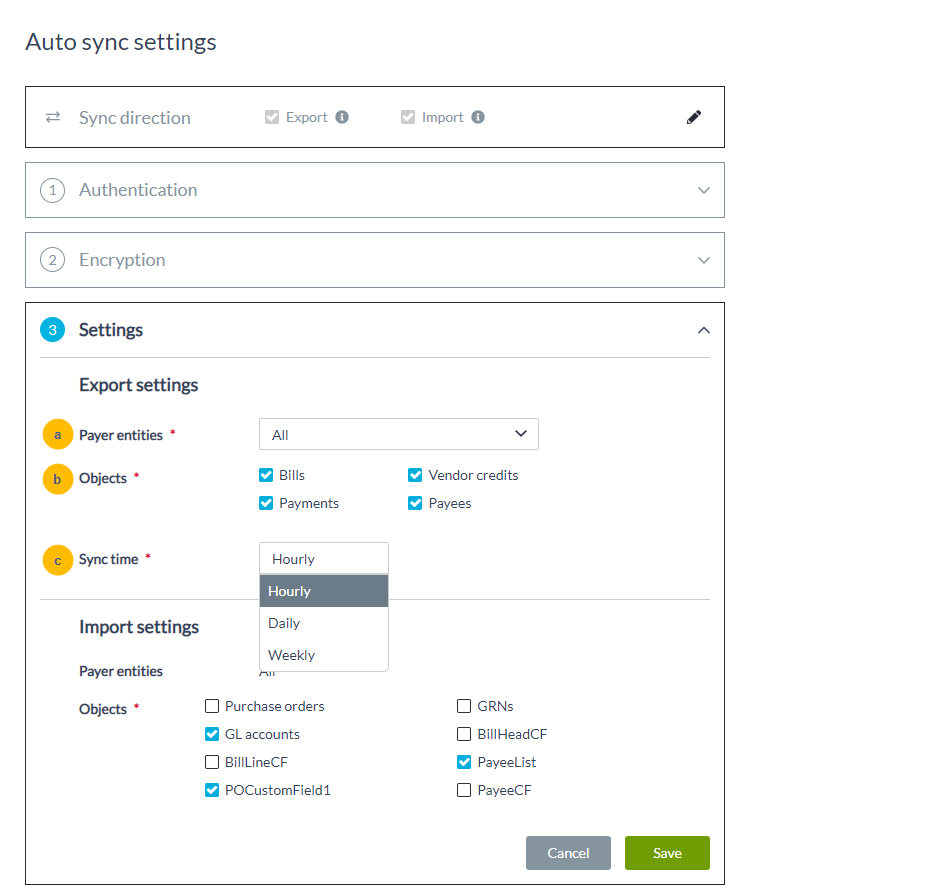Uncheck the POCustomField1 checkbox

pos(212,790)
